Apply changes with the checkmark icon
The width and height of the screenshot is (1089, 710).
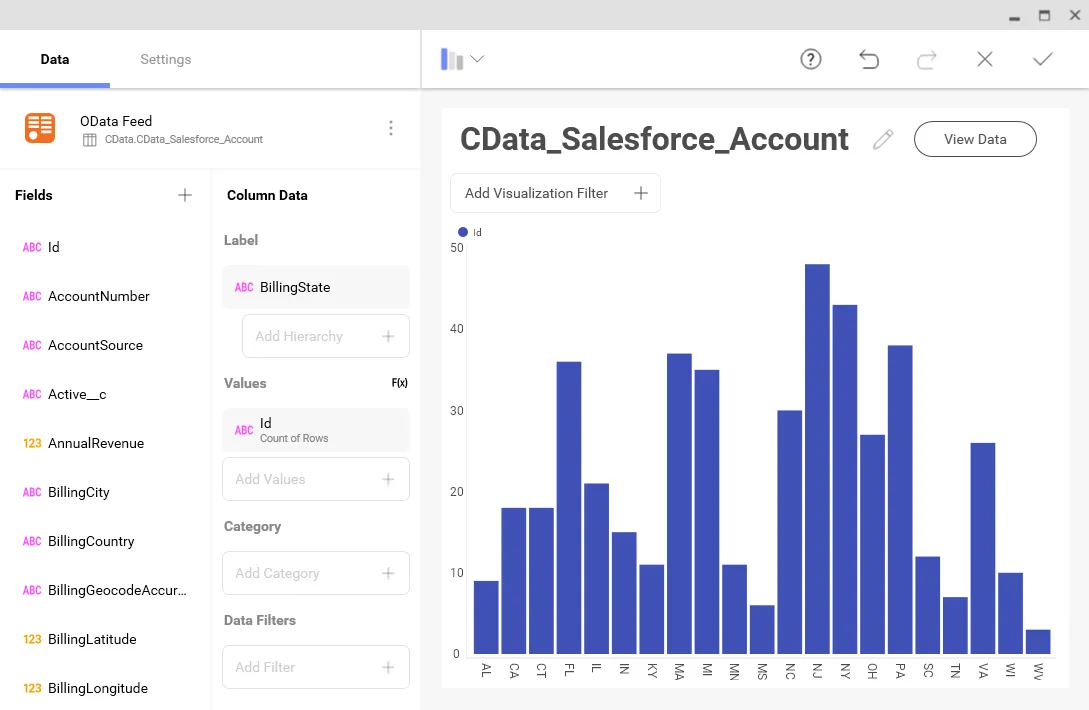[1042, 59]
